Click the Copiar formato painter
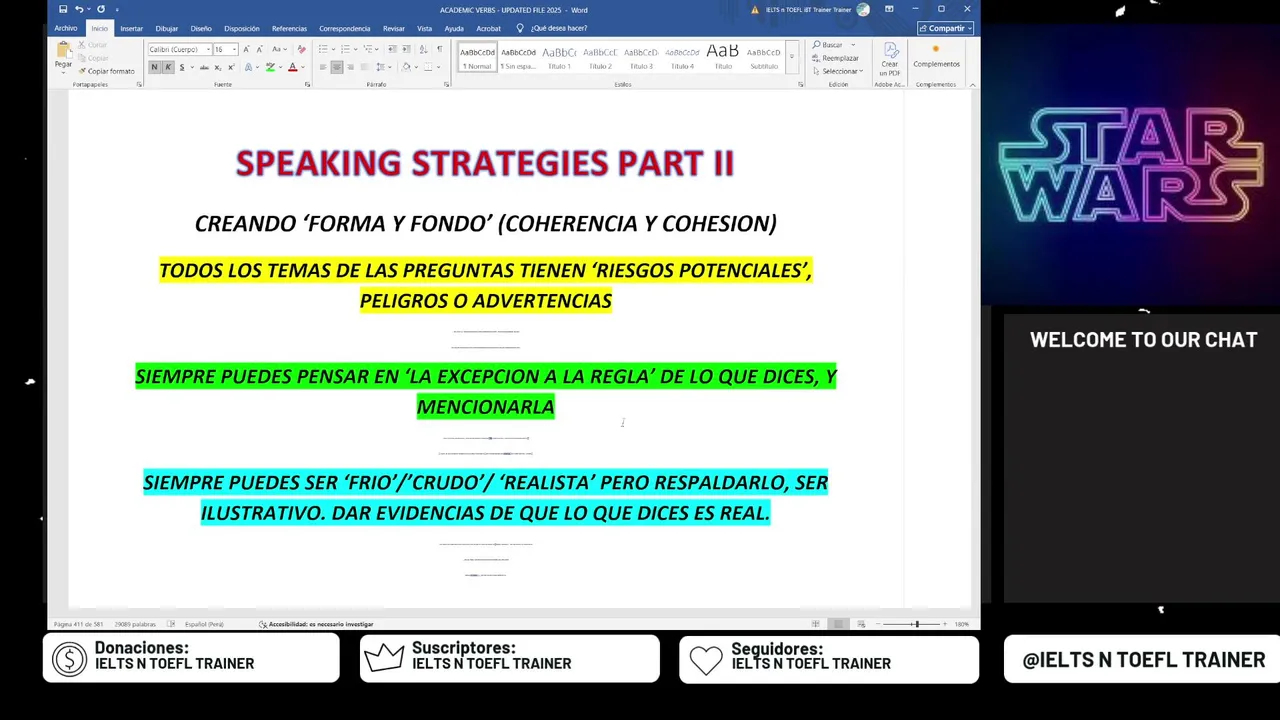Image resolution: width=1280 pixels, height=720 pixels. (x=106, y=71)
